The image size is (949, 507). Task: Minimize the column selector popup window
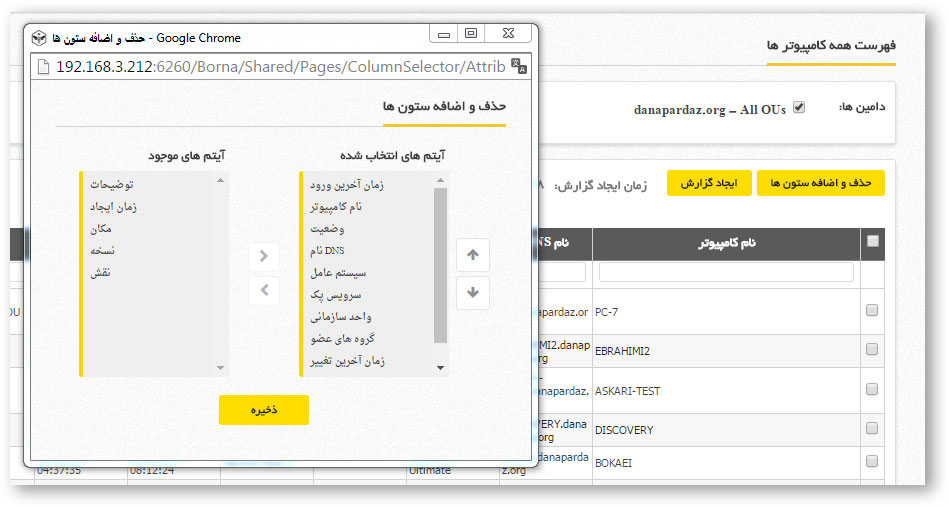(444, 33)
